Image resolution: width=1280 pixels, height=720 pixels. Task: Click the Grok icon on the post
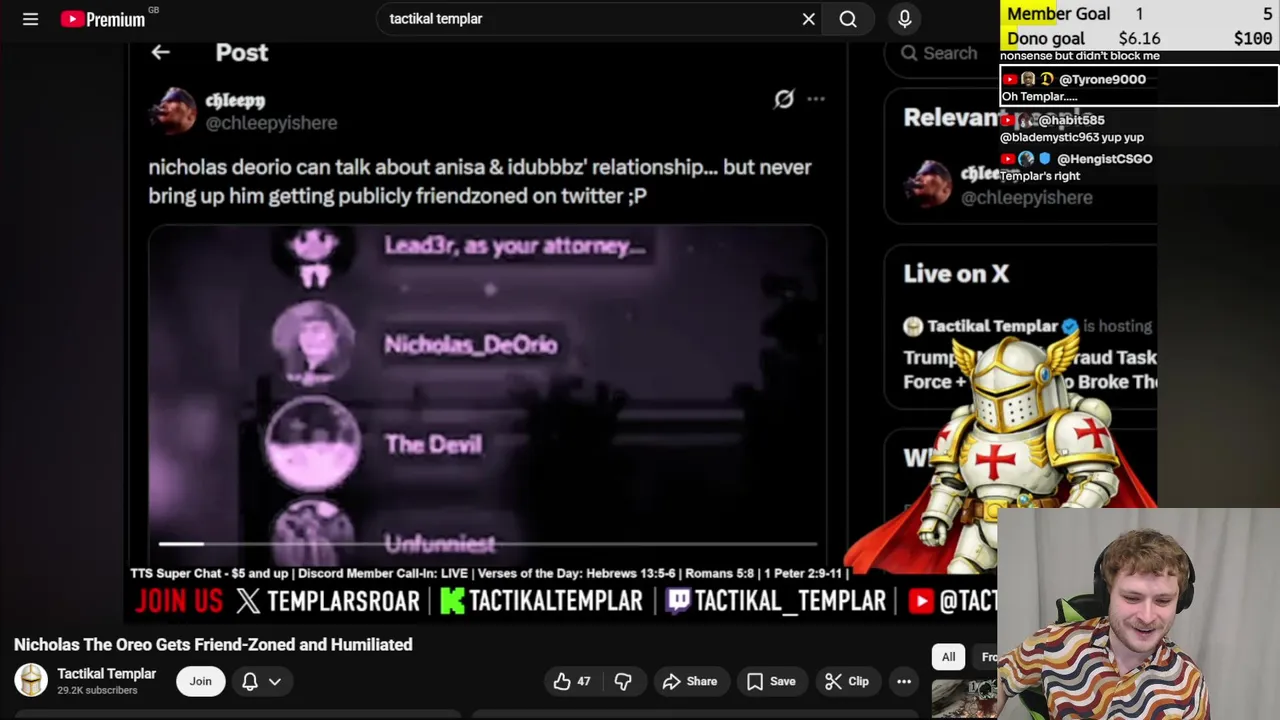[784, 99]
